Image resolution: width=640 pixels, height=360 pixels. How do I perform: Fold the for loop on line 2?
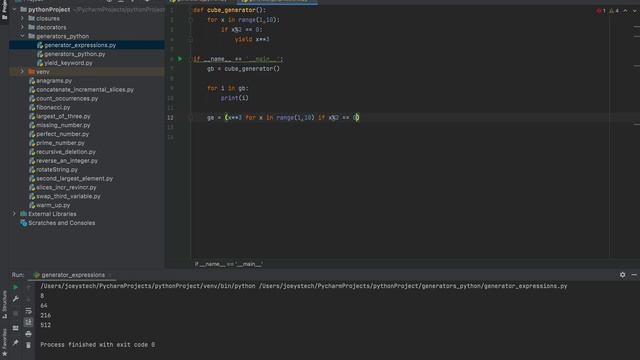[191, 20]
